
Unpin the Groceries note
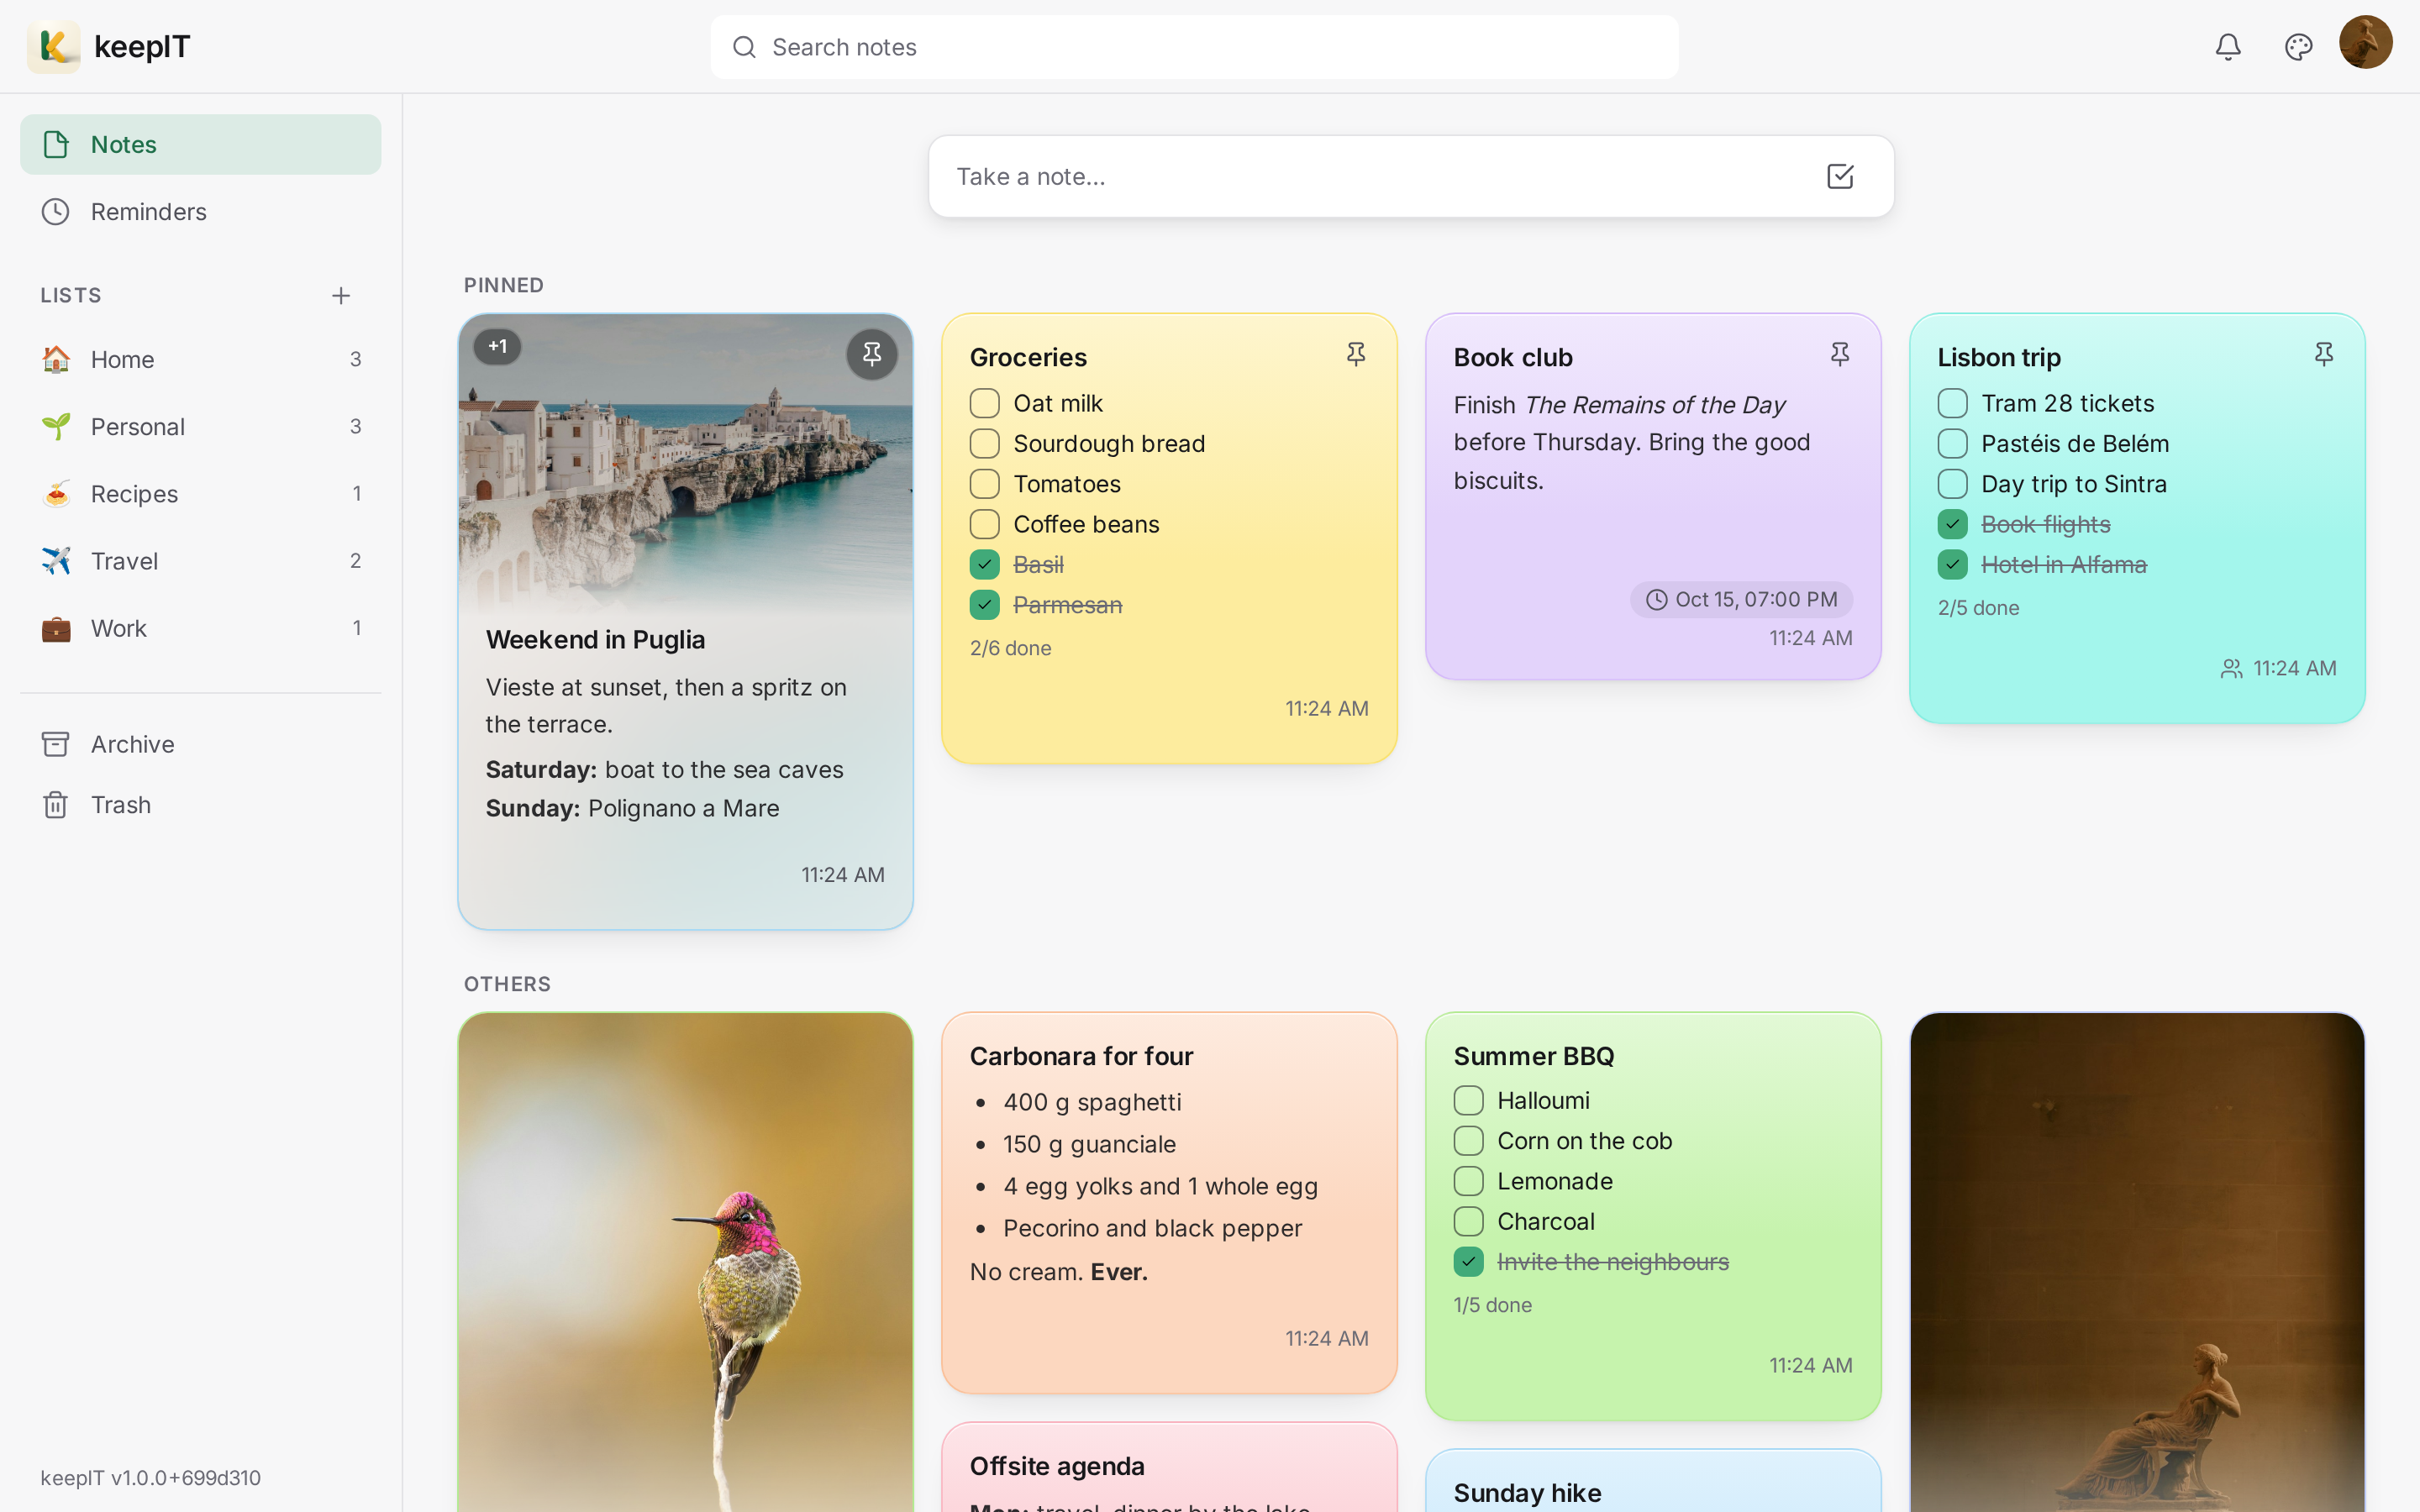point(1356,354)
